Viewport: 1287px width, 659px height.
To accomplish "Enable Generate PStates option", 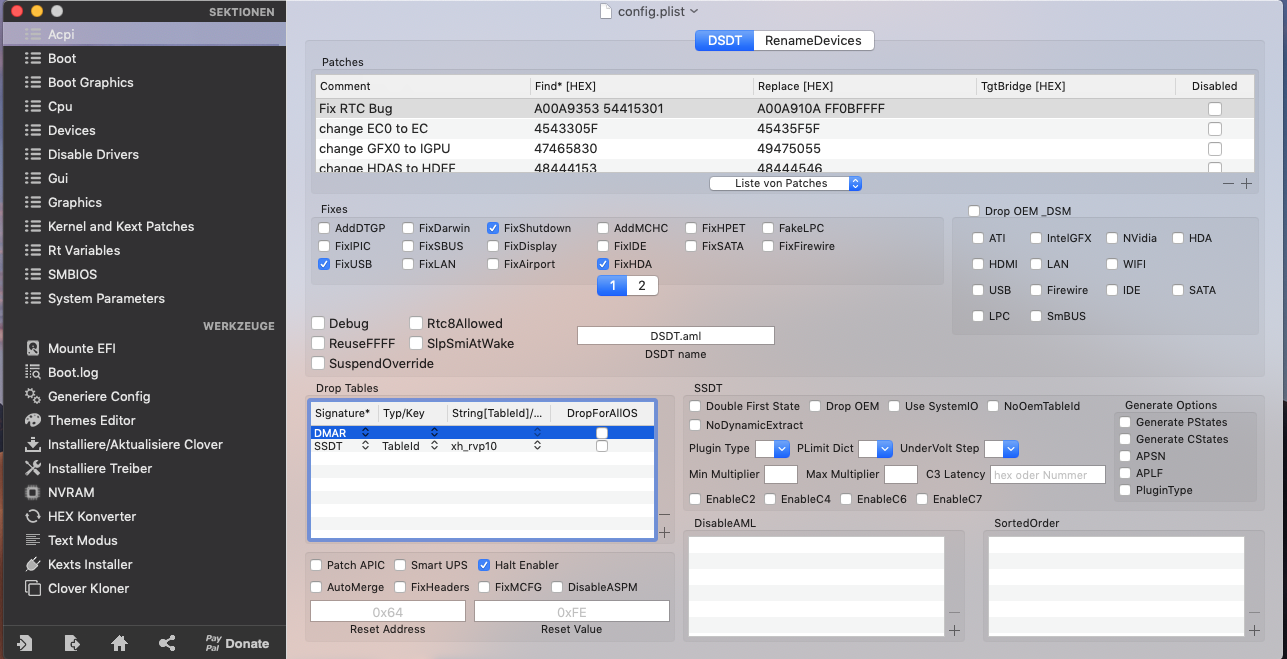I will [1125, 422].
